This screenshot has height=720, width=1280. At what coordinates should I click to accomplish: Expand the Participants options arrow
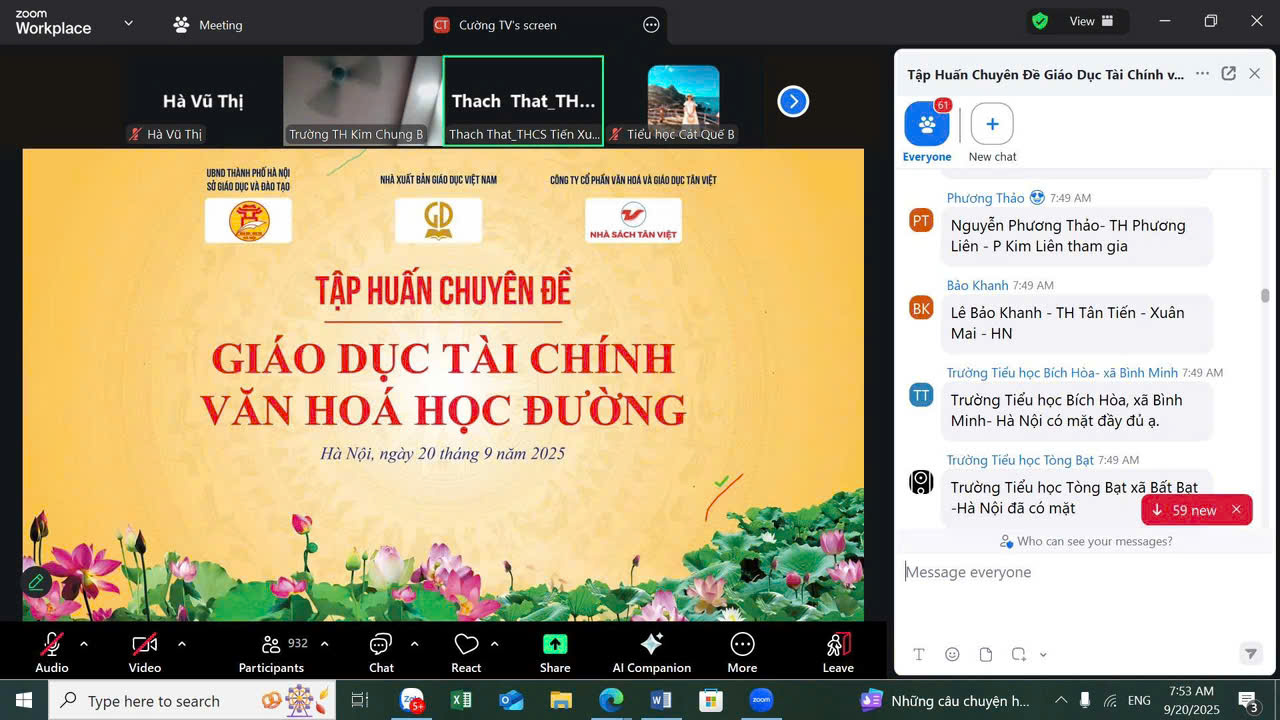point(324,644)
